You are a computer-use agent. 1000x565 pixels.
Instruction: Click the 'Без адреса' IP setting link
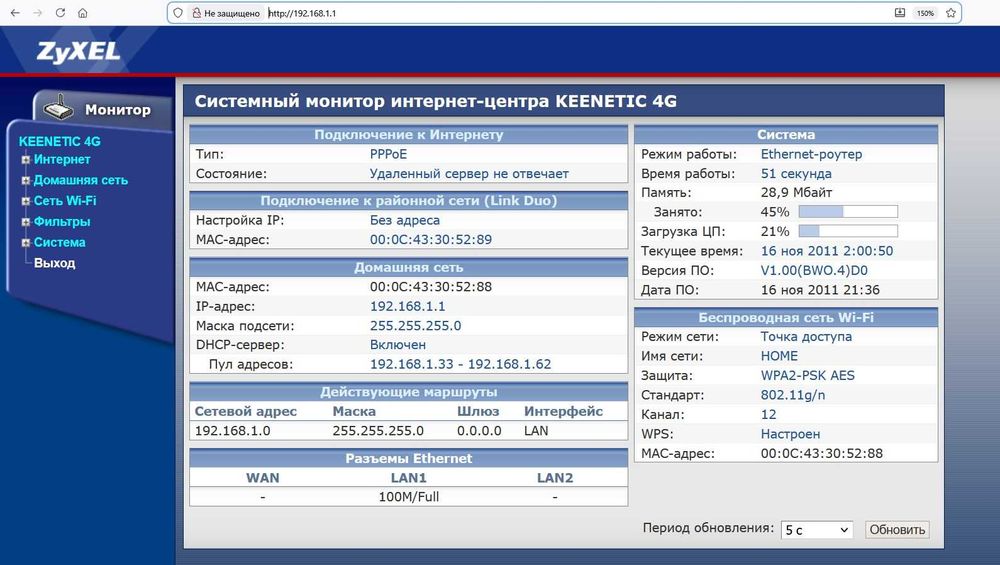405,221
